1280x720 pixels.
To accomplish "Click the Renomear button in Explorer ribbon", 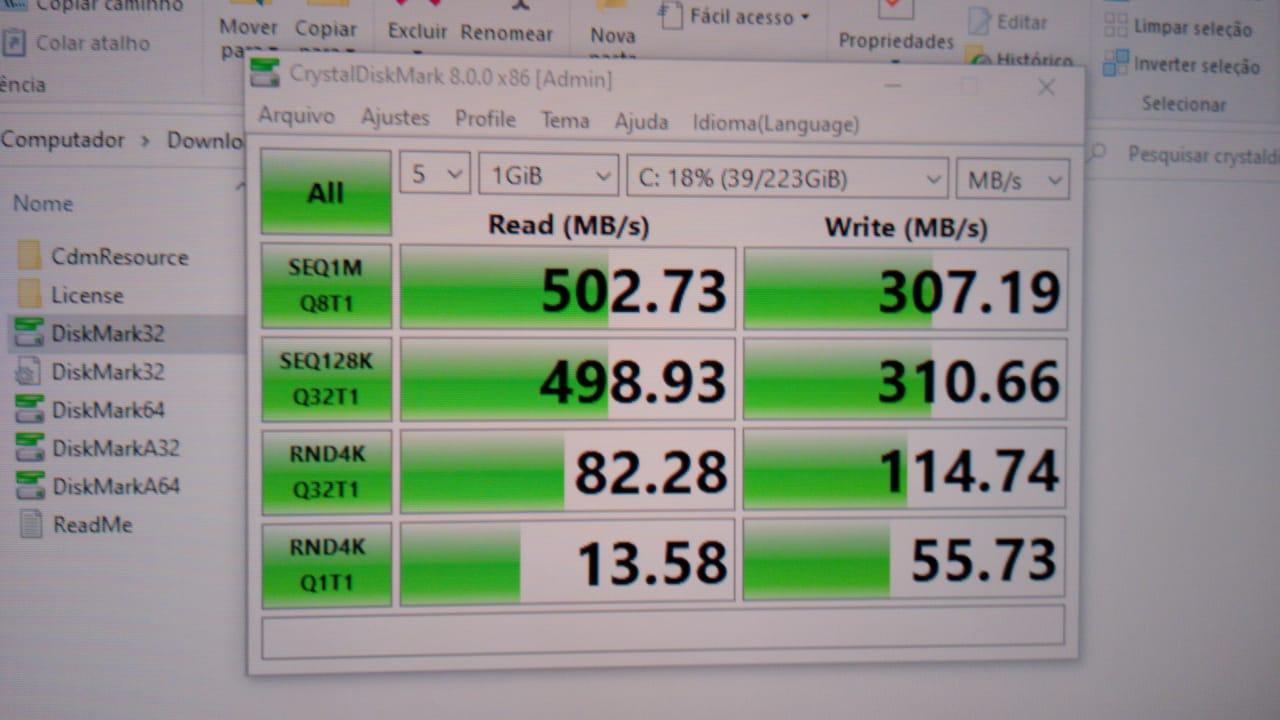I will pyautogui.click(x=506, y=32).
